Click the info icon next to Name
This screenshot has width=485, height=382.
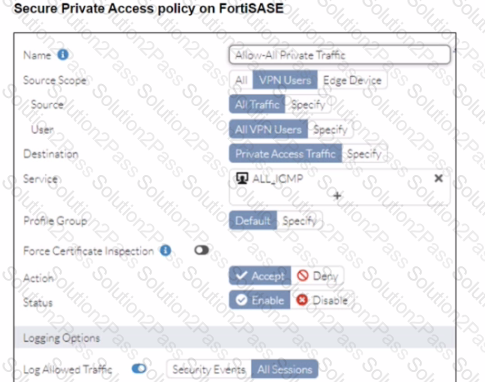click(x=63, y=55)
